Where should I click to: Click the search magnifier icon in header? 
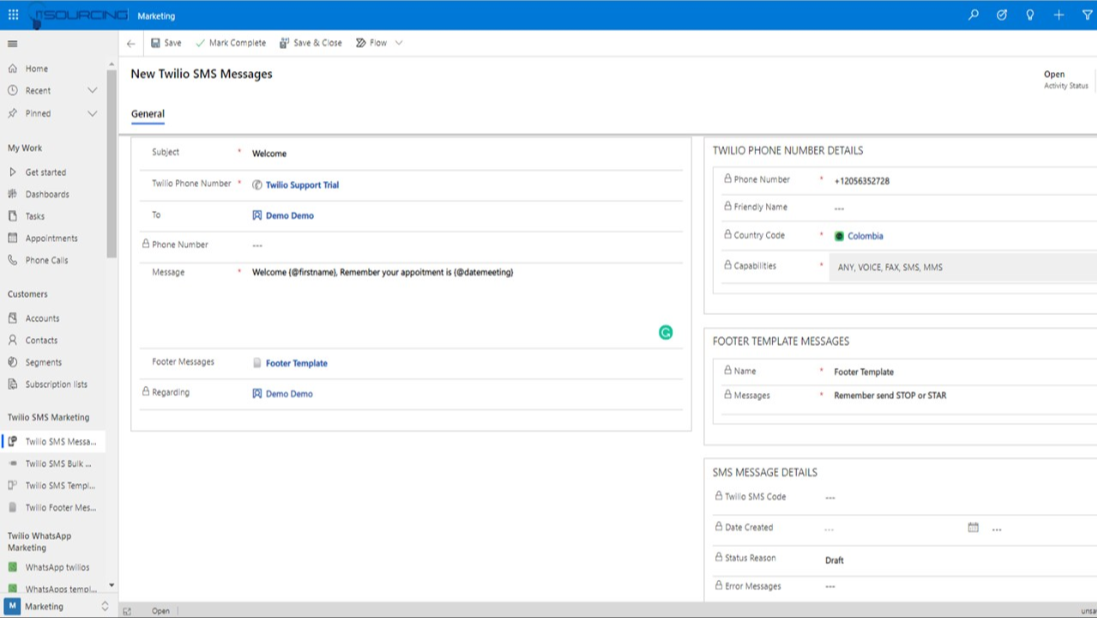click(x=973, y=15)
